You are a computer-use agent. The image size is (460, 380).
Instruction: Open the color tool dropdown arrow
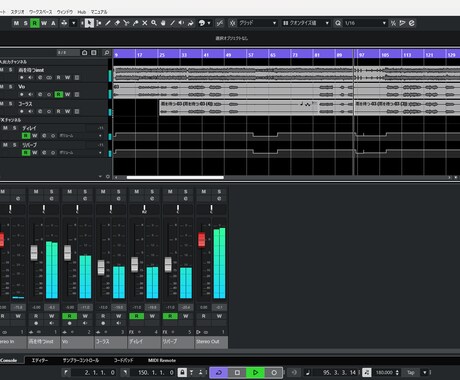click(x=209, y=23)
